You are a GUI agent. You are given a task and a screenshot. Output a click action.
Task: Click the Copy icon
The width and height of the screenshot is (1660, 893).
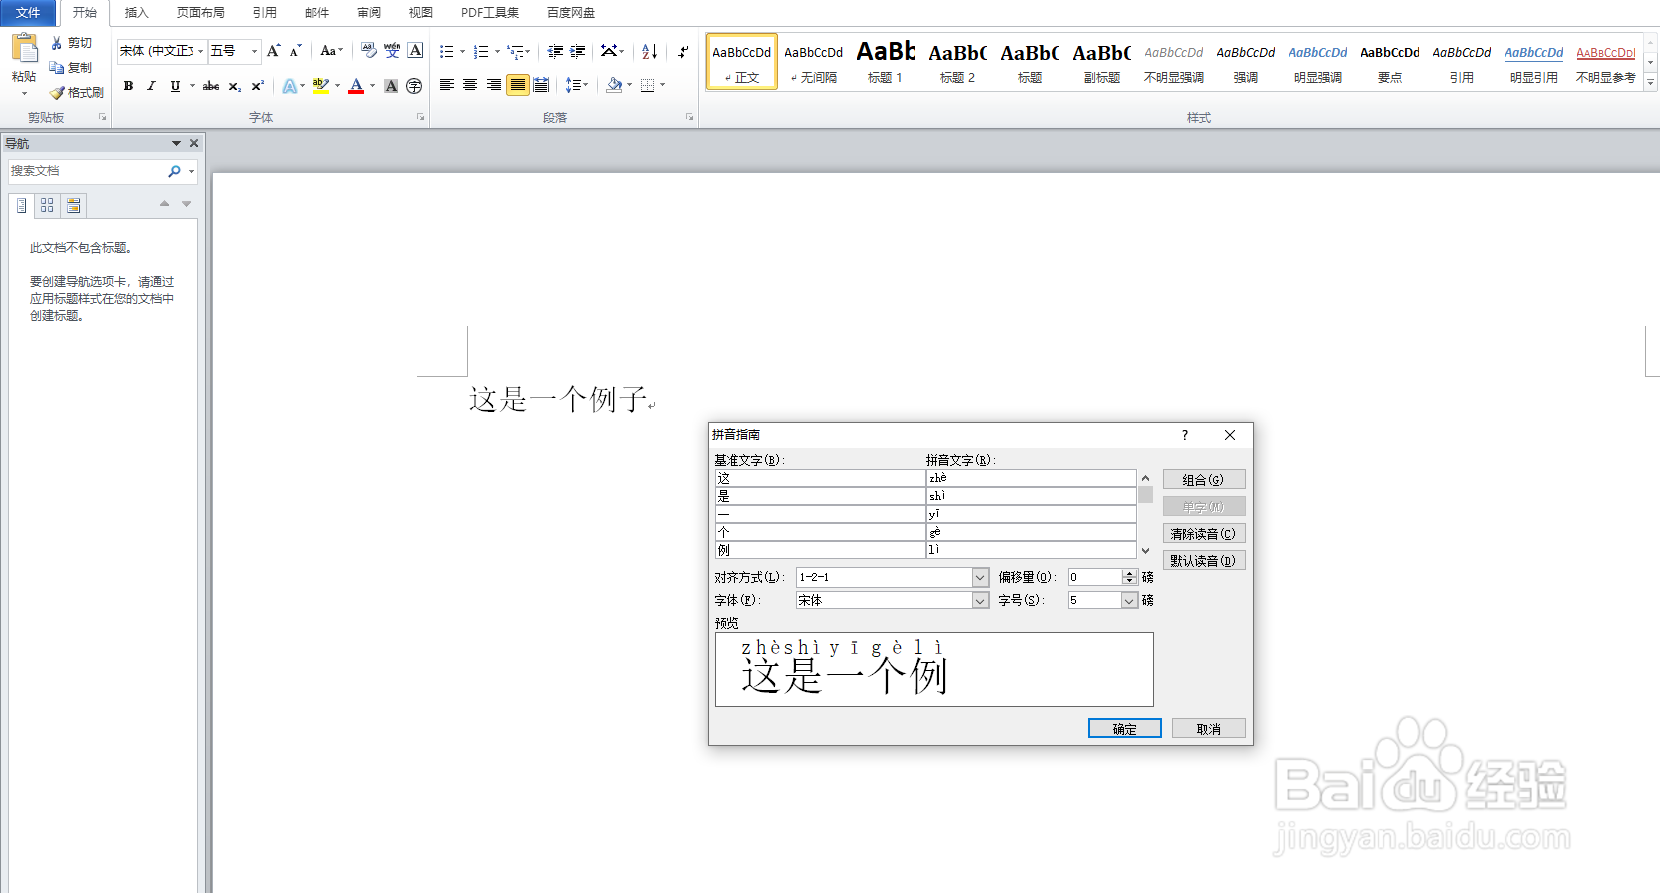point(57,68)
